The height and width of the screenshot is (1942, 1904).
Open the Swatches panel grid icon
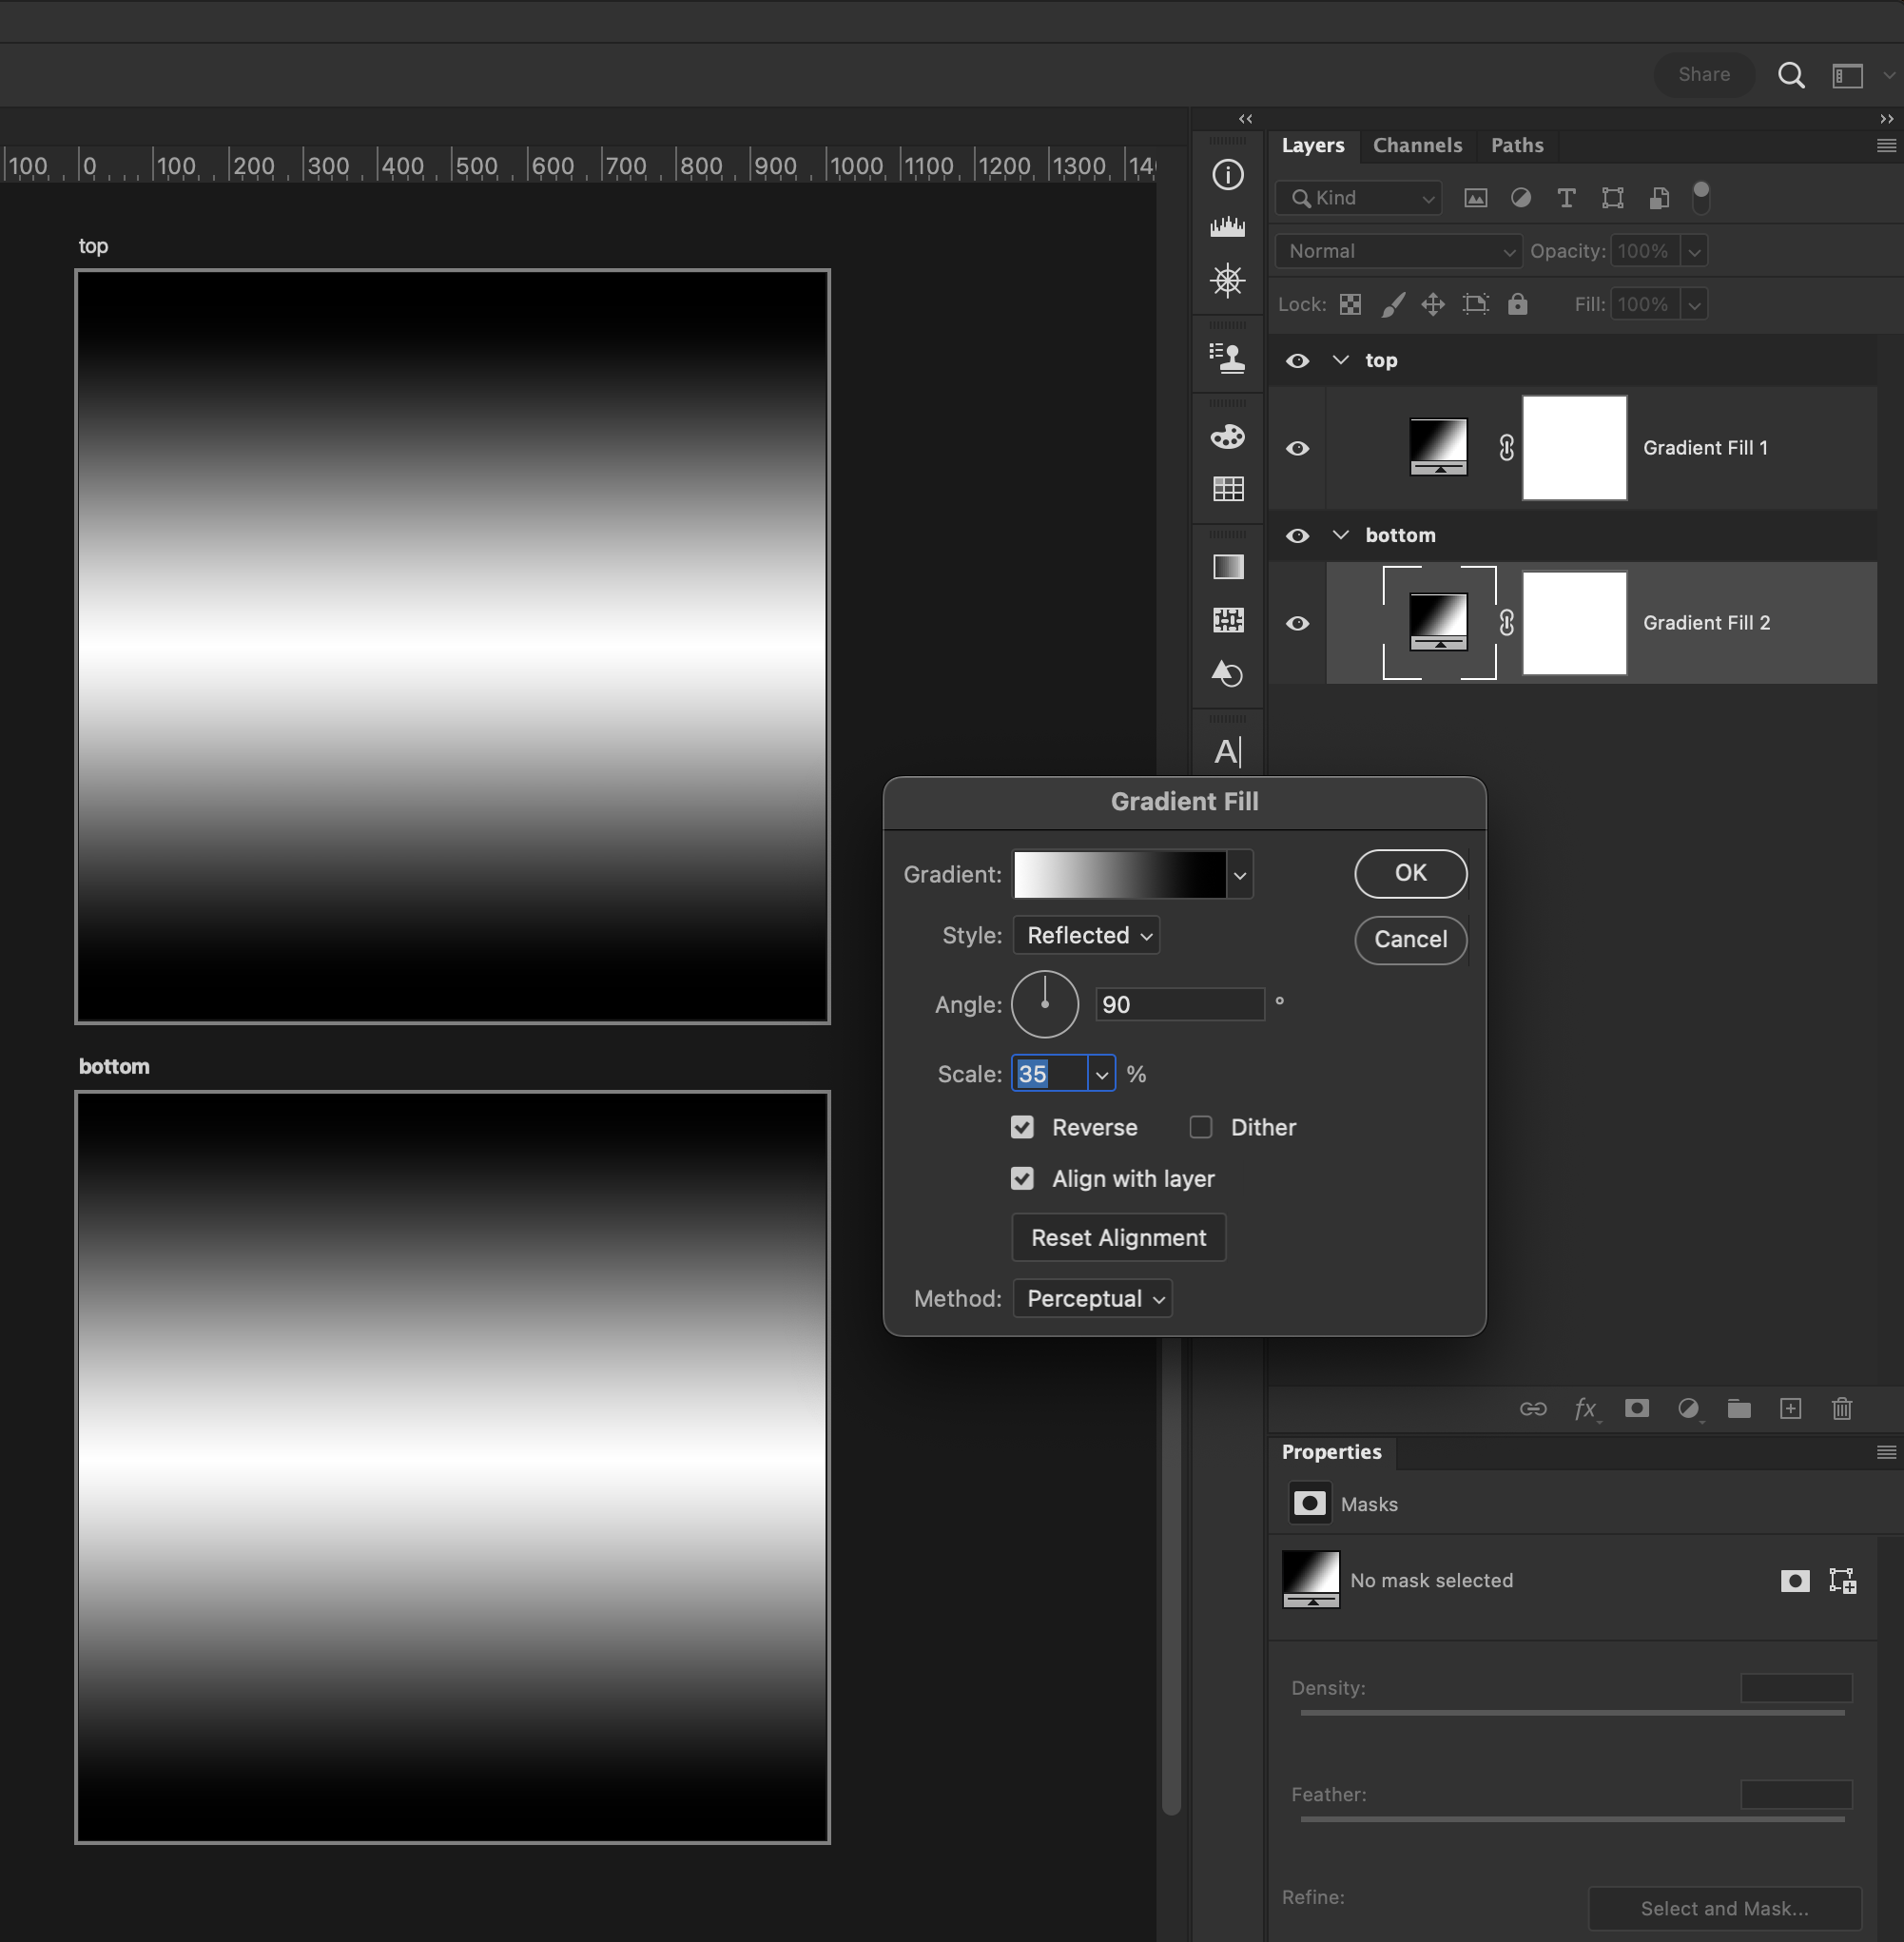pos(1227,489)
